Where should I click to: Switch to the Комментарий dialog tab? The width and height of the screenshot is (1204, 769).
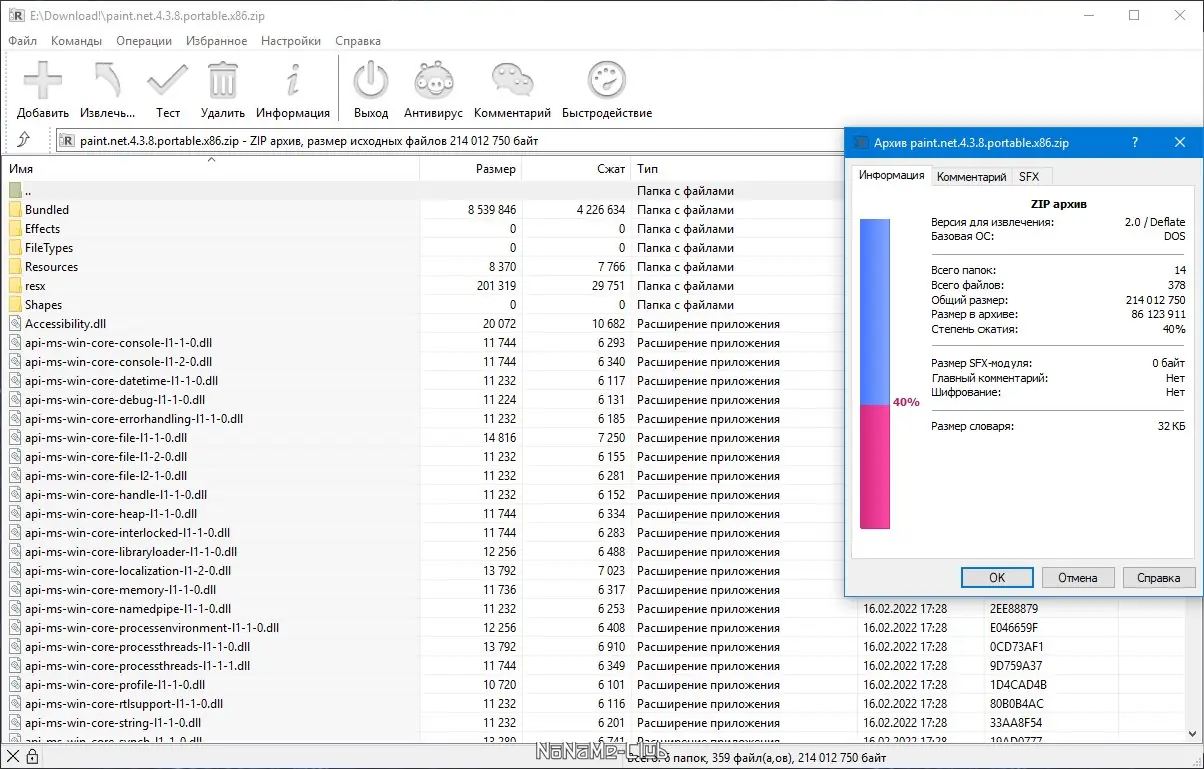coord(971,177)
